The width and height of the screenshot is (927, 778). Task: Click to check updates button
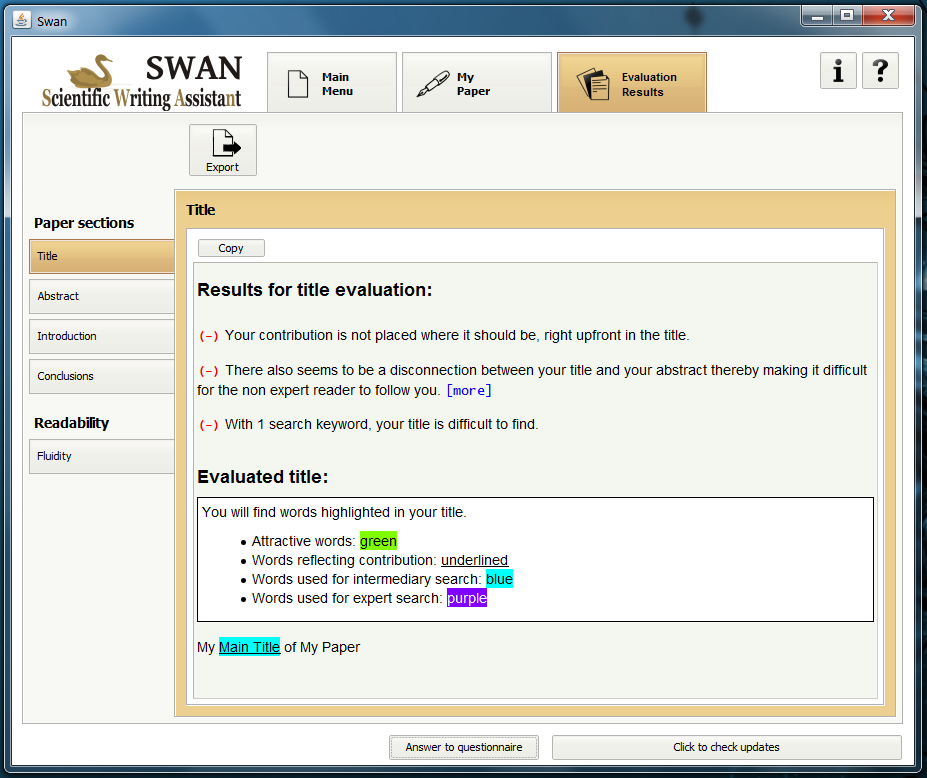pyautogui.click(x=727, y=747)
